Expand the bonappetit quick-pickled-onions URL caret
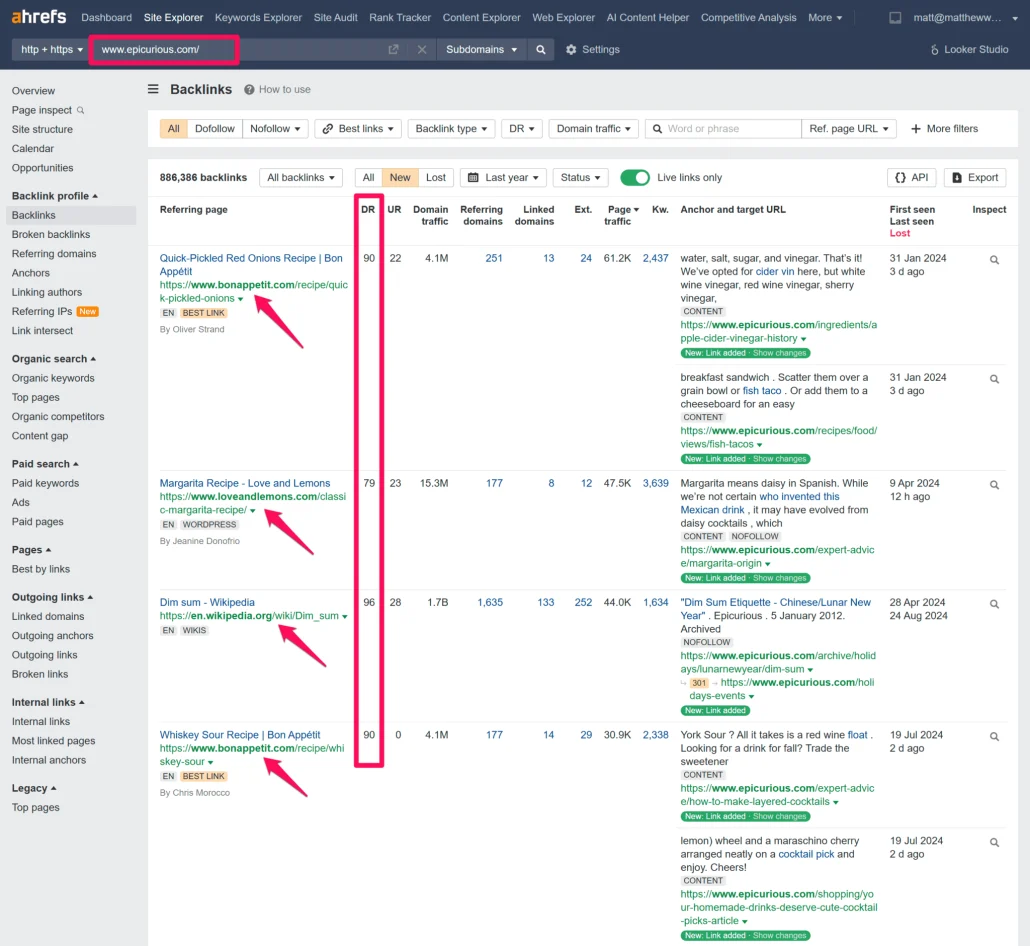The image size is (1030, 946). 240,299
